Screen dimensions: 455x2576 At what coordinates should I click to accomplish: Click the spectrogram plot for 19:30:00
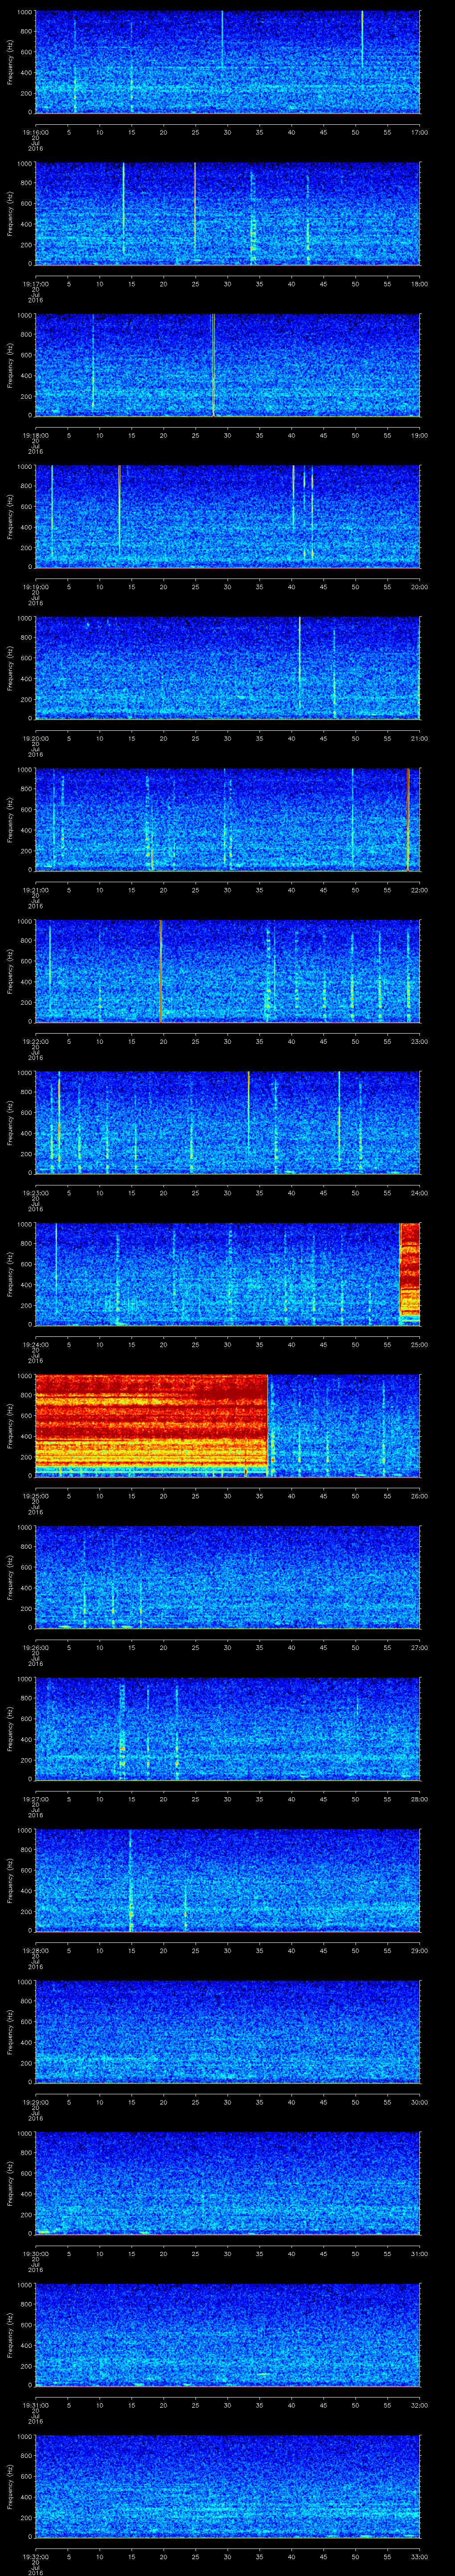click(x=228, y=2183)
